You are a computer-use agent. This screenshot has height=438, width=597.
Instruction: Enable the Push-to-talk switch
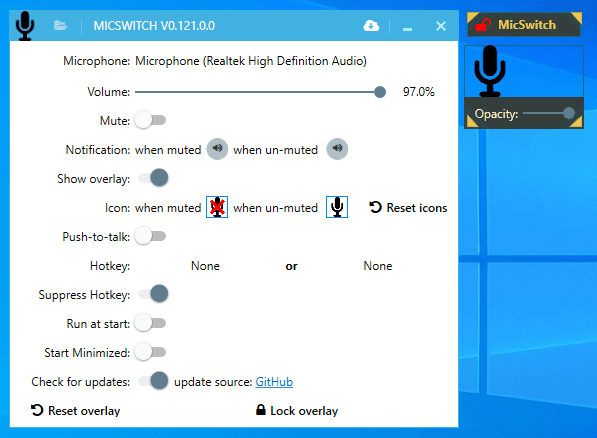click(150, 236)
